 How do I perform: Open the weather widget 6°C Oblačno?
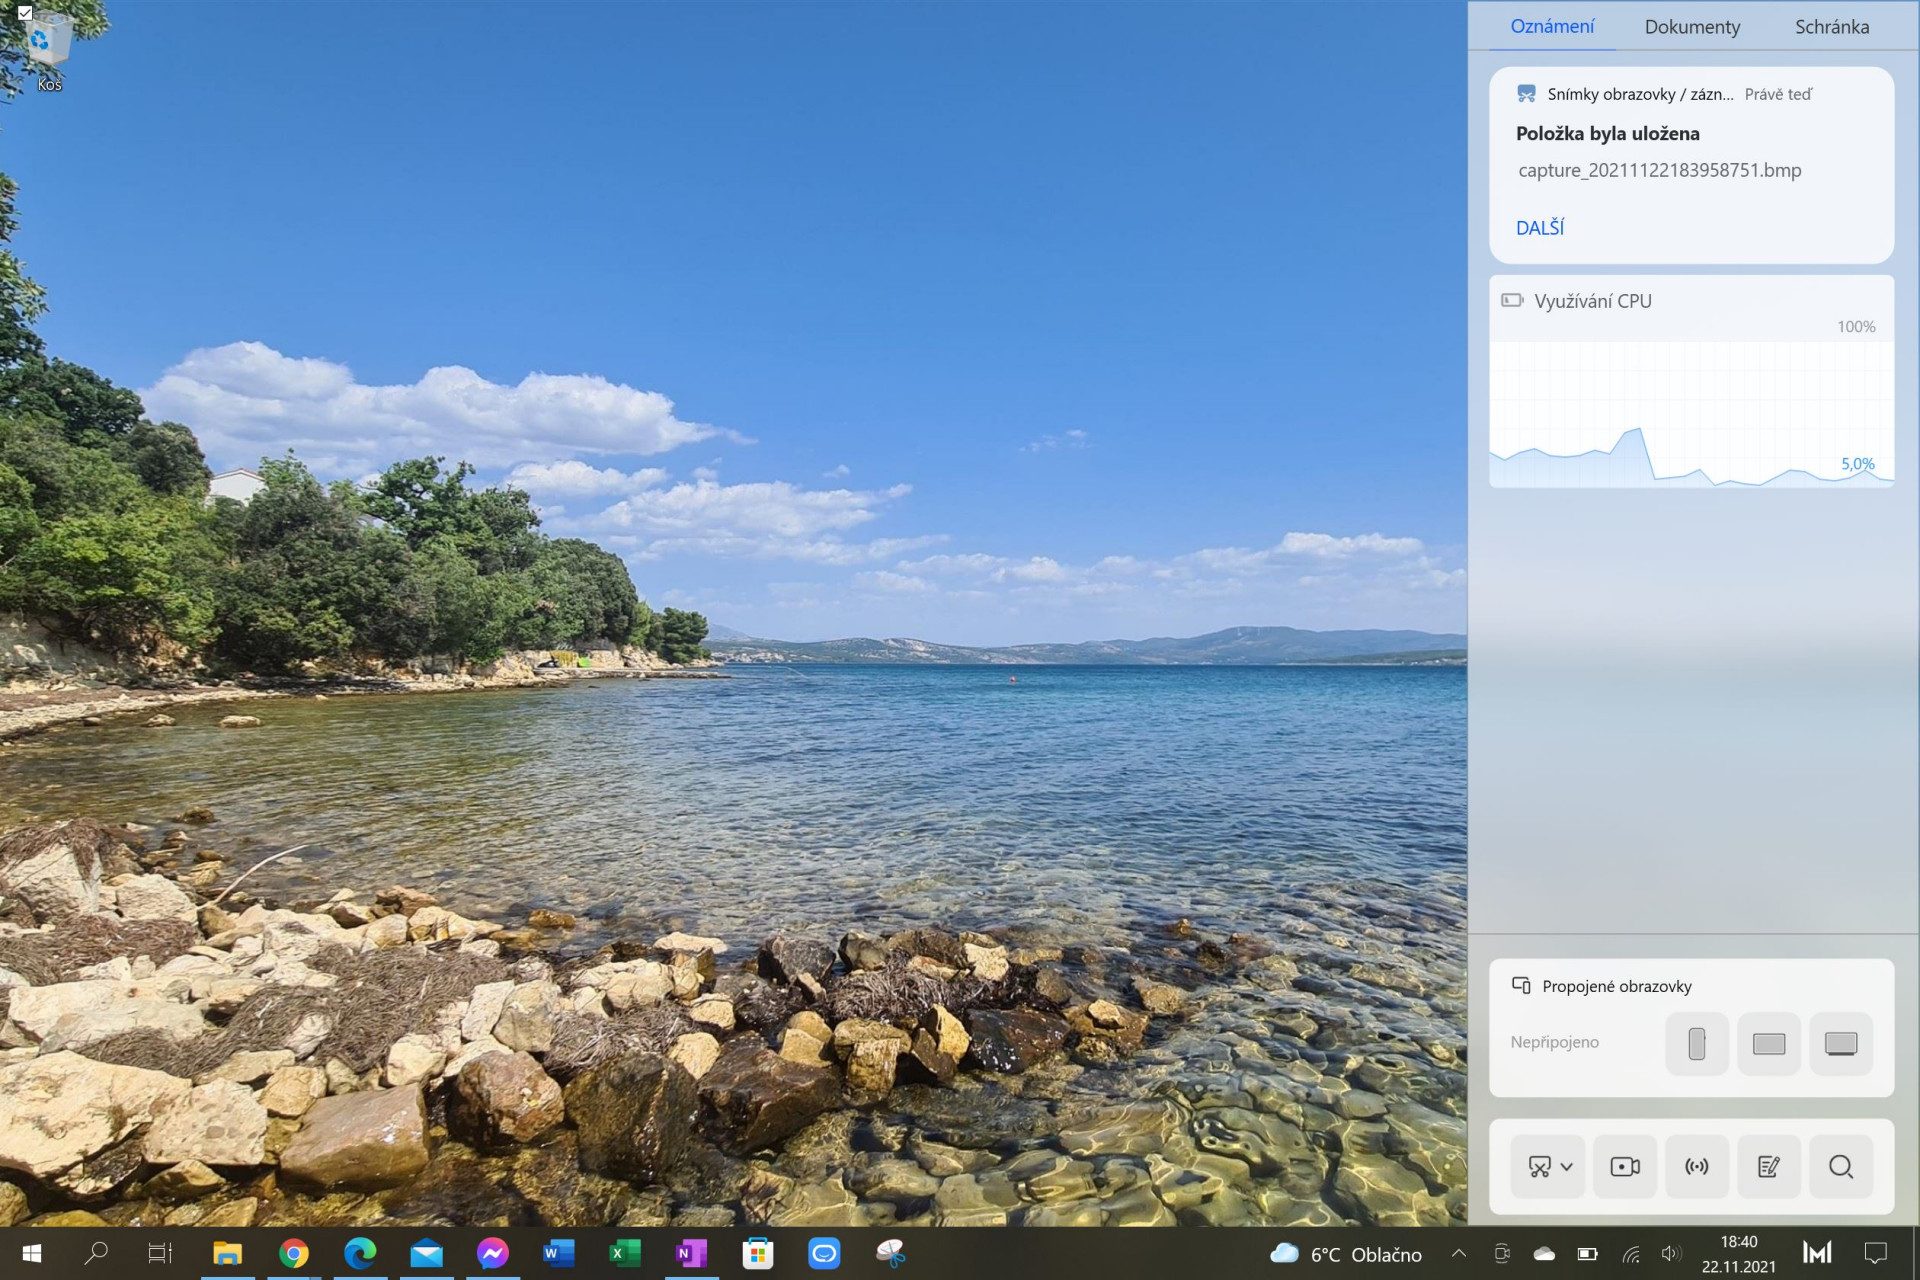(1346, 1254)
